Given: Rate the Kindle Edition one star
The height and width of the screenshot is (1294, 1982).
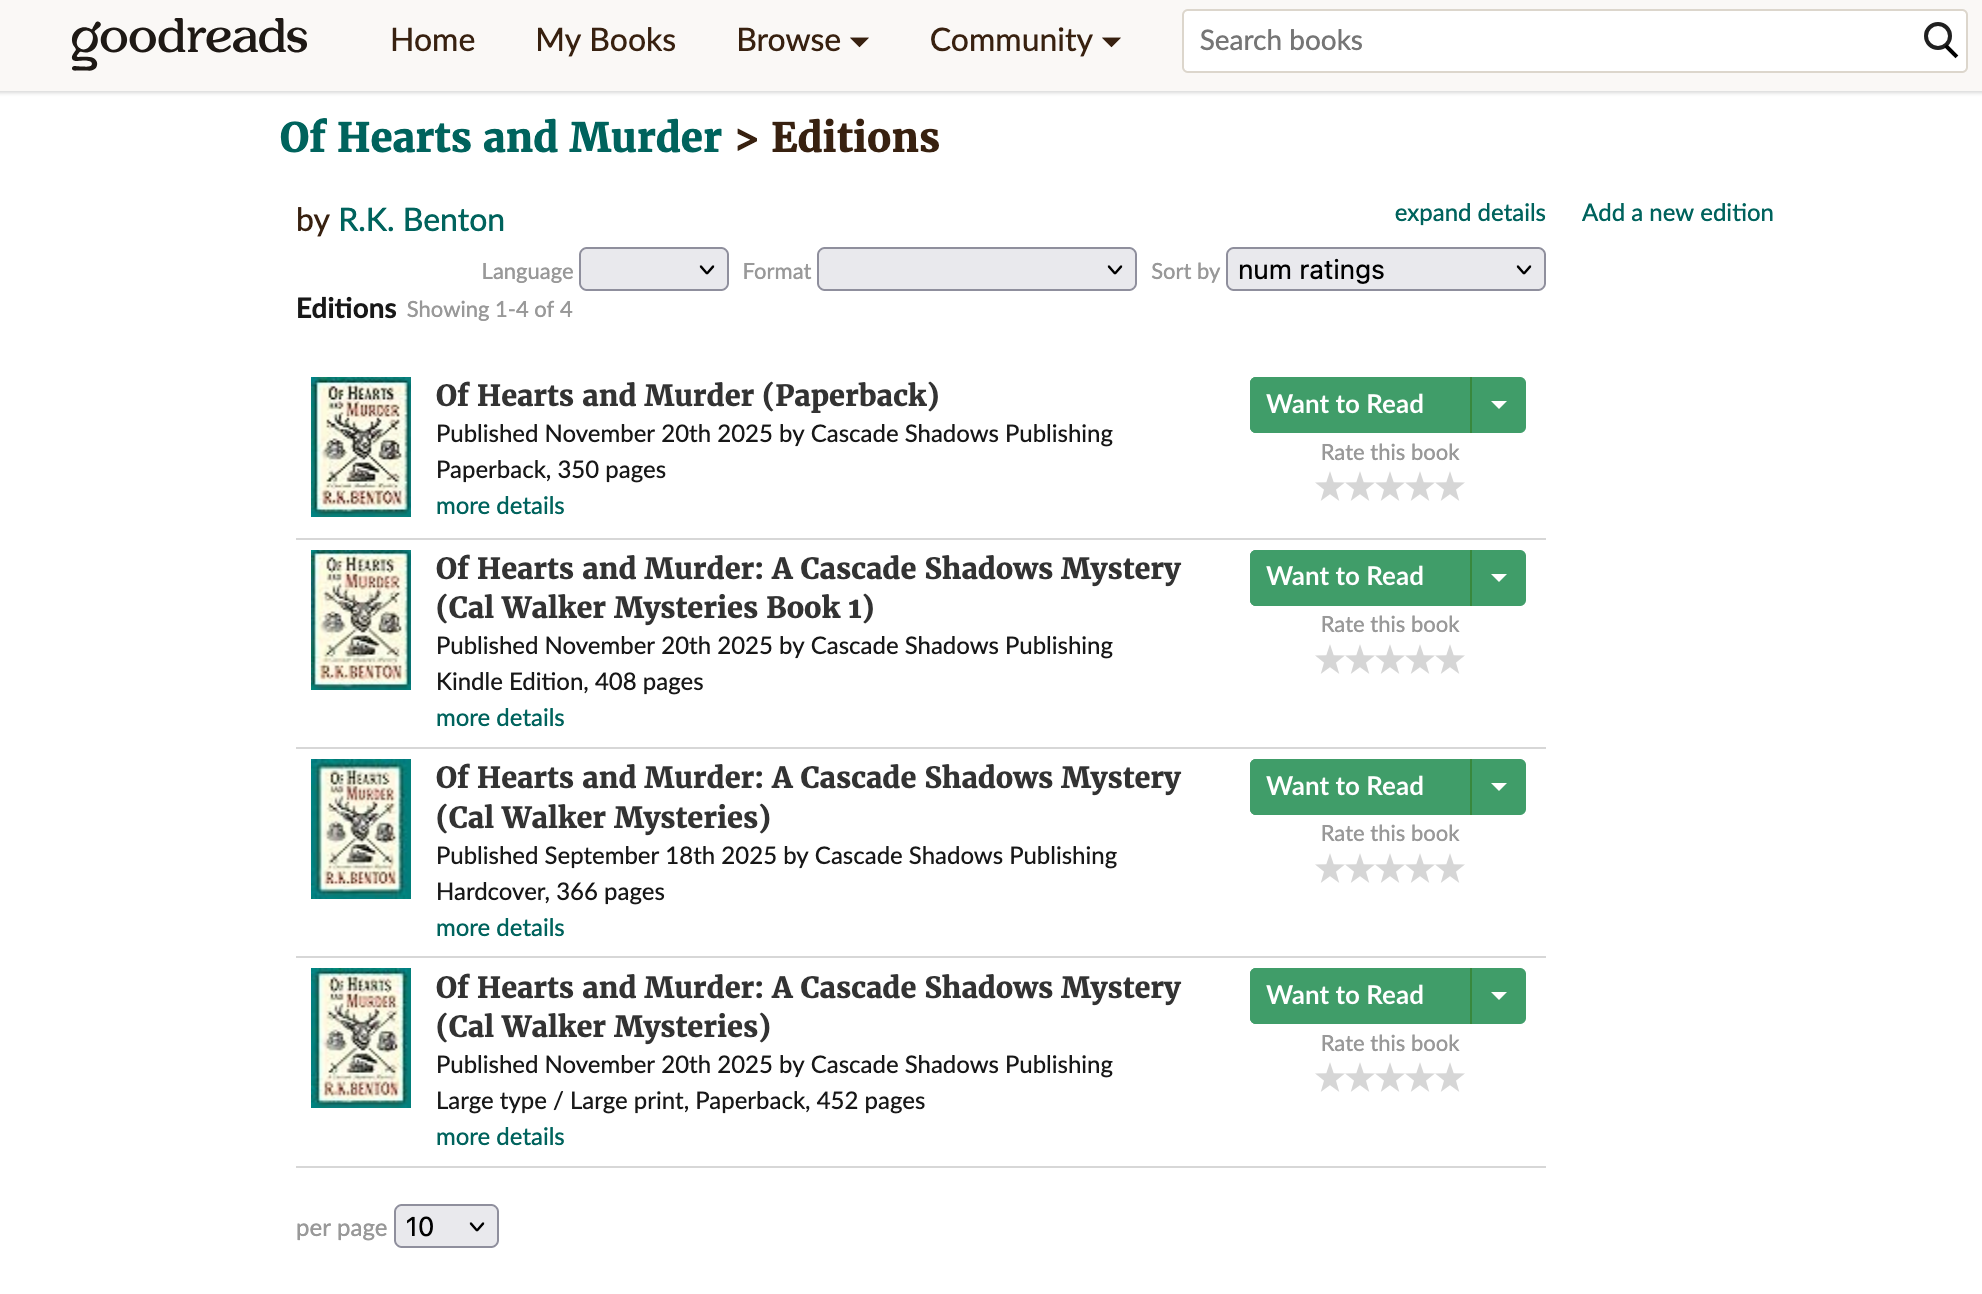Looking at the screenshot, I should (x=1330, y=660).
